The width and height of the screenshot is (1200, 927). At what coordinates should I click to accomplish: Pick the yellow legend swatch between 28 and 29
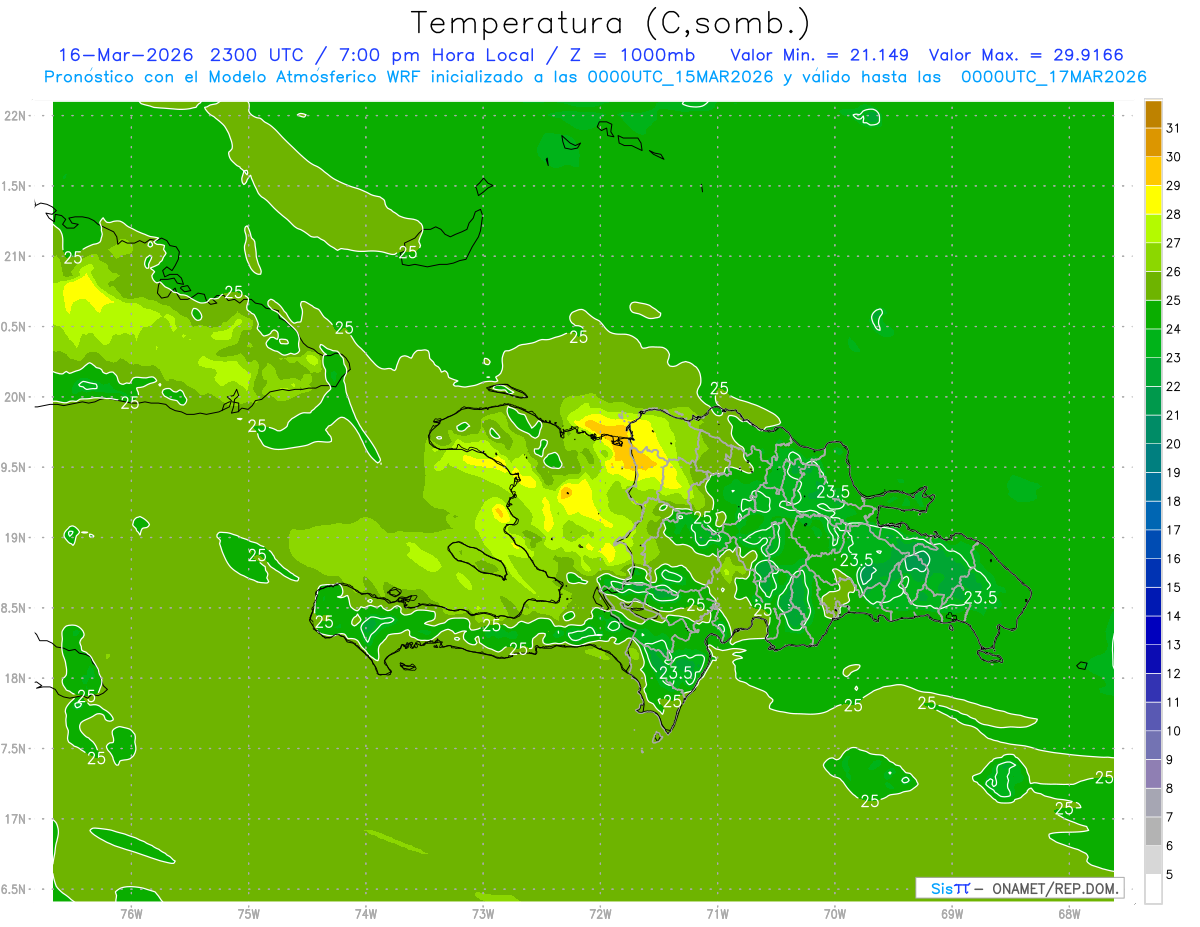(1153, 200)
